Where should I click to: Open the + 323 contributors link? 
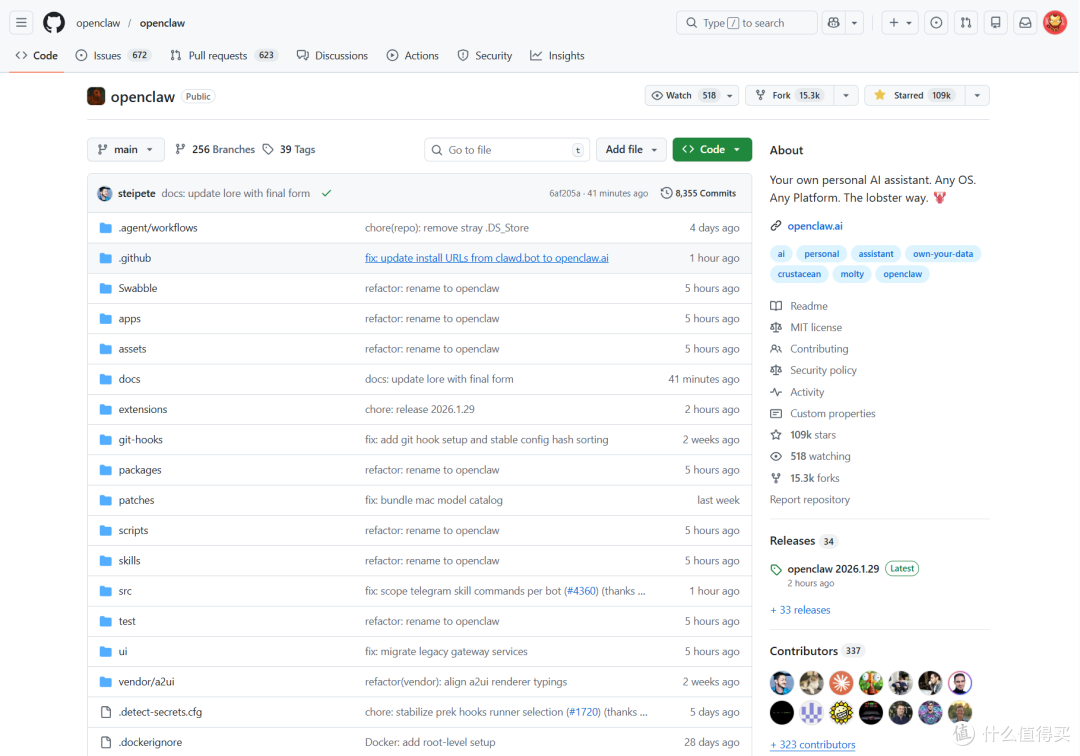[813, 744]
